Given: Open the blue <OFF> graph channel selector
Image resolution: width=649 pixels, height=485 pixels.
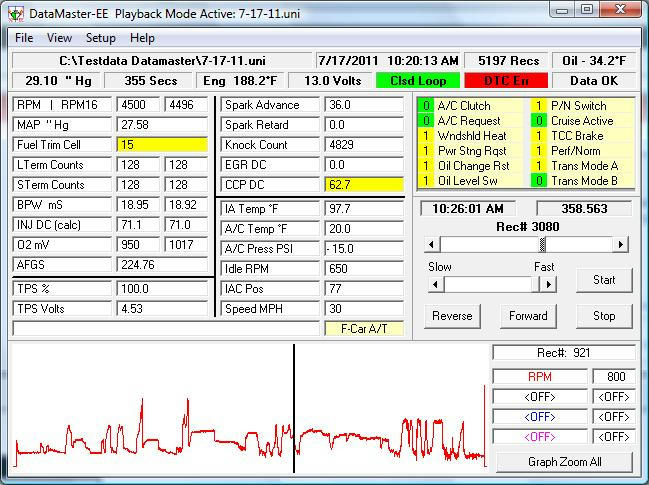Looking at the screenshot, I should pyautogui.click(x=539, y=417).
